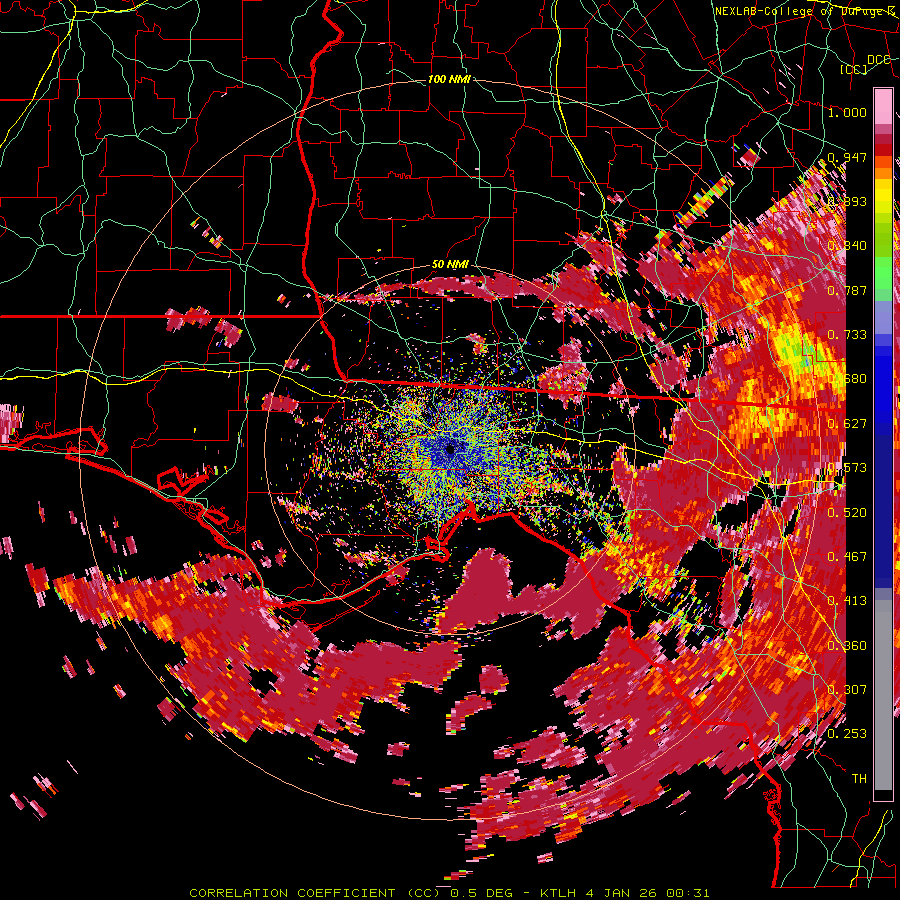Click the 0.360 scale value
This screenshot has width=900, height=900.
click(x=847, y=646)
